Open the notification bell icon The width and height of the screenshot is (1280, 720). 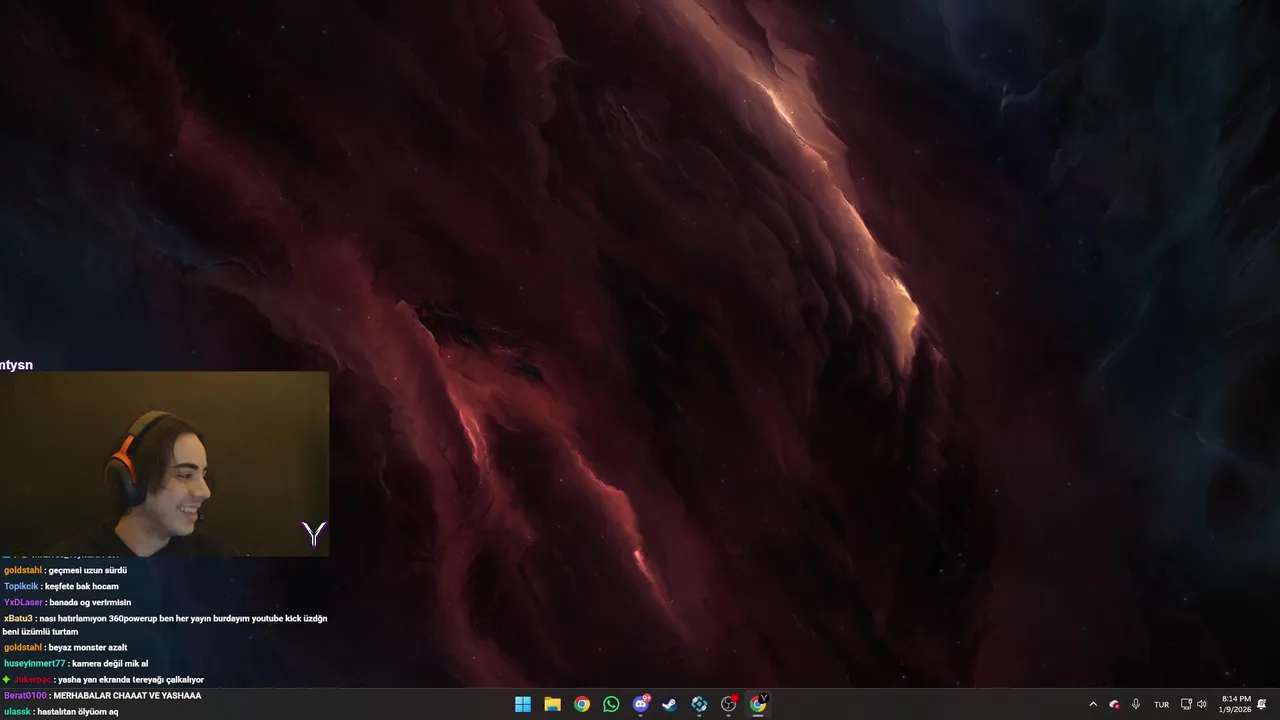pos(1262,704)
